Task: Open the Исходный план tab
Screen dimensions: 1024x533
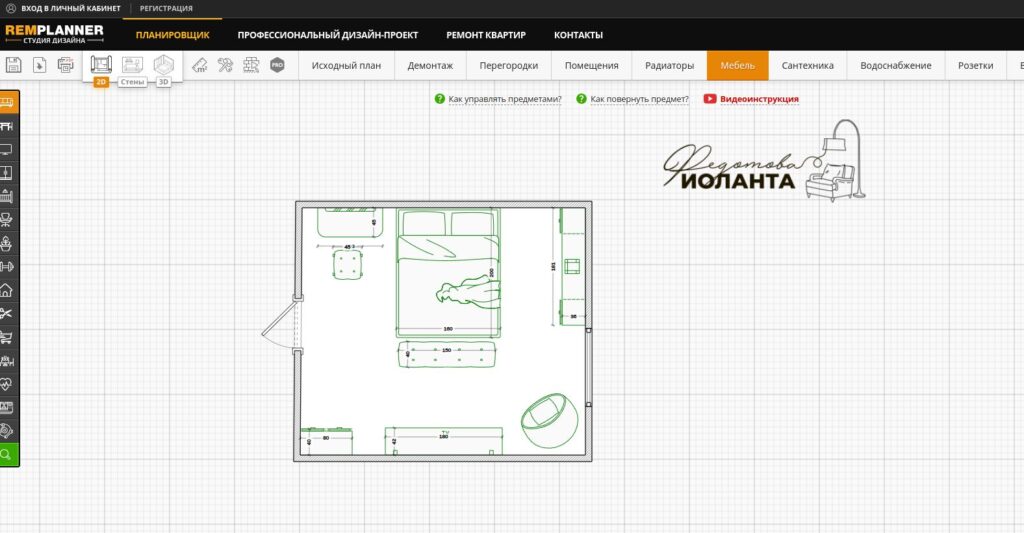Action: pos(346,65)
